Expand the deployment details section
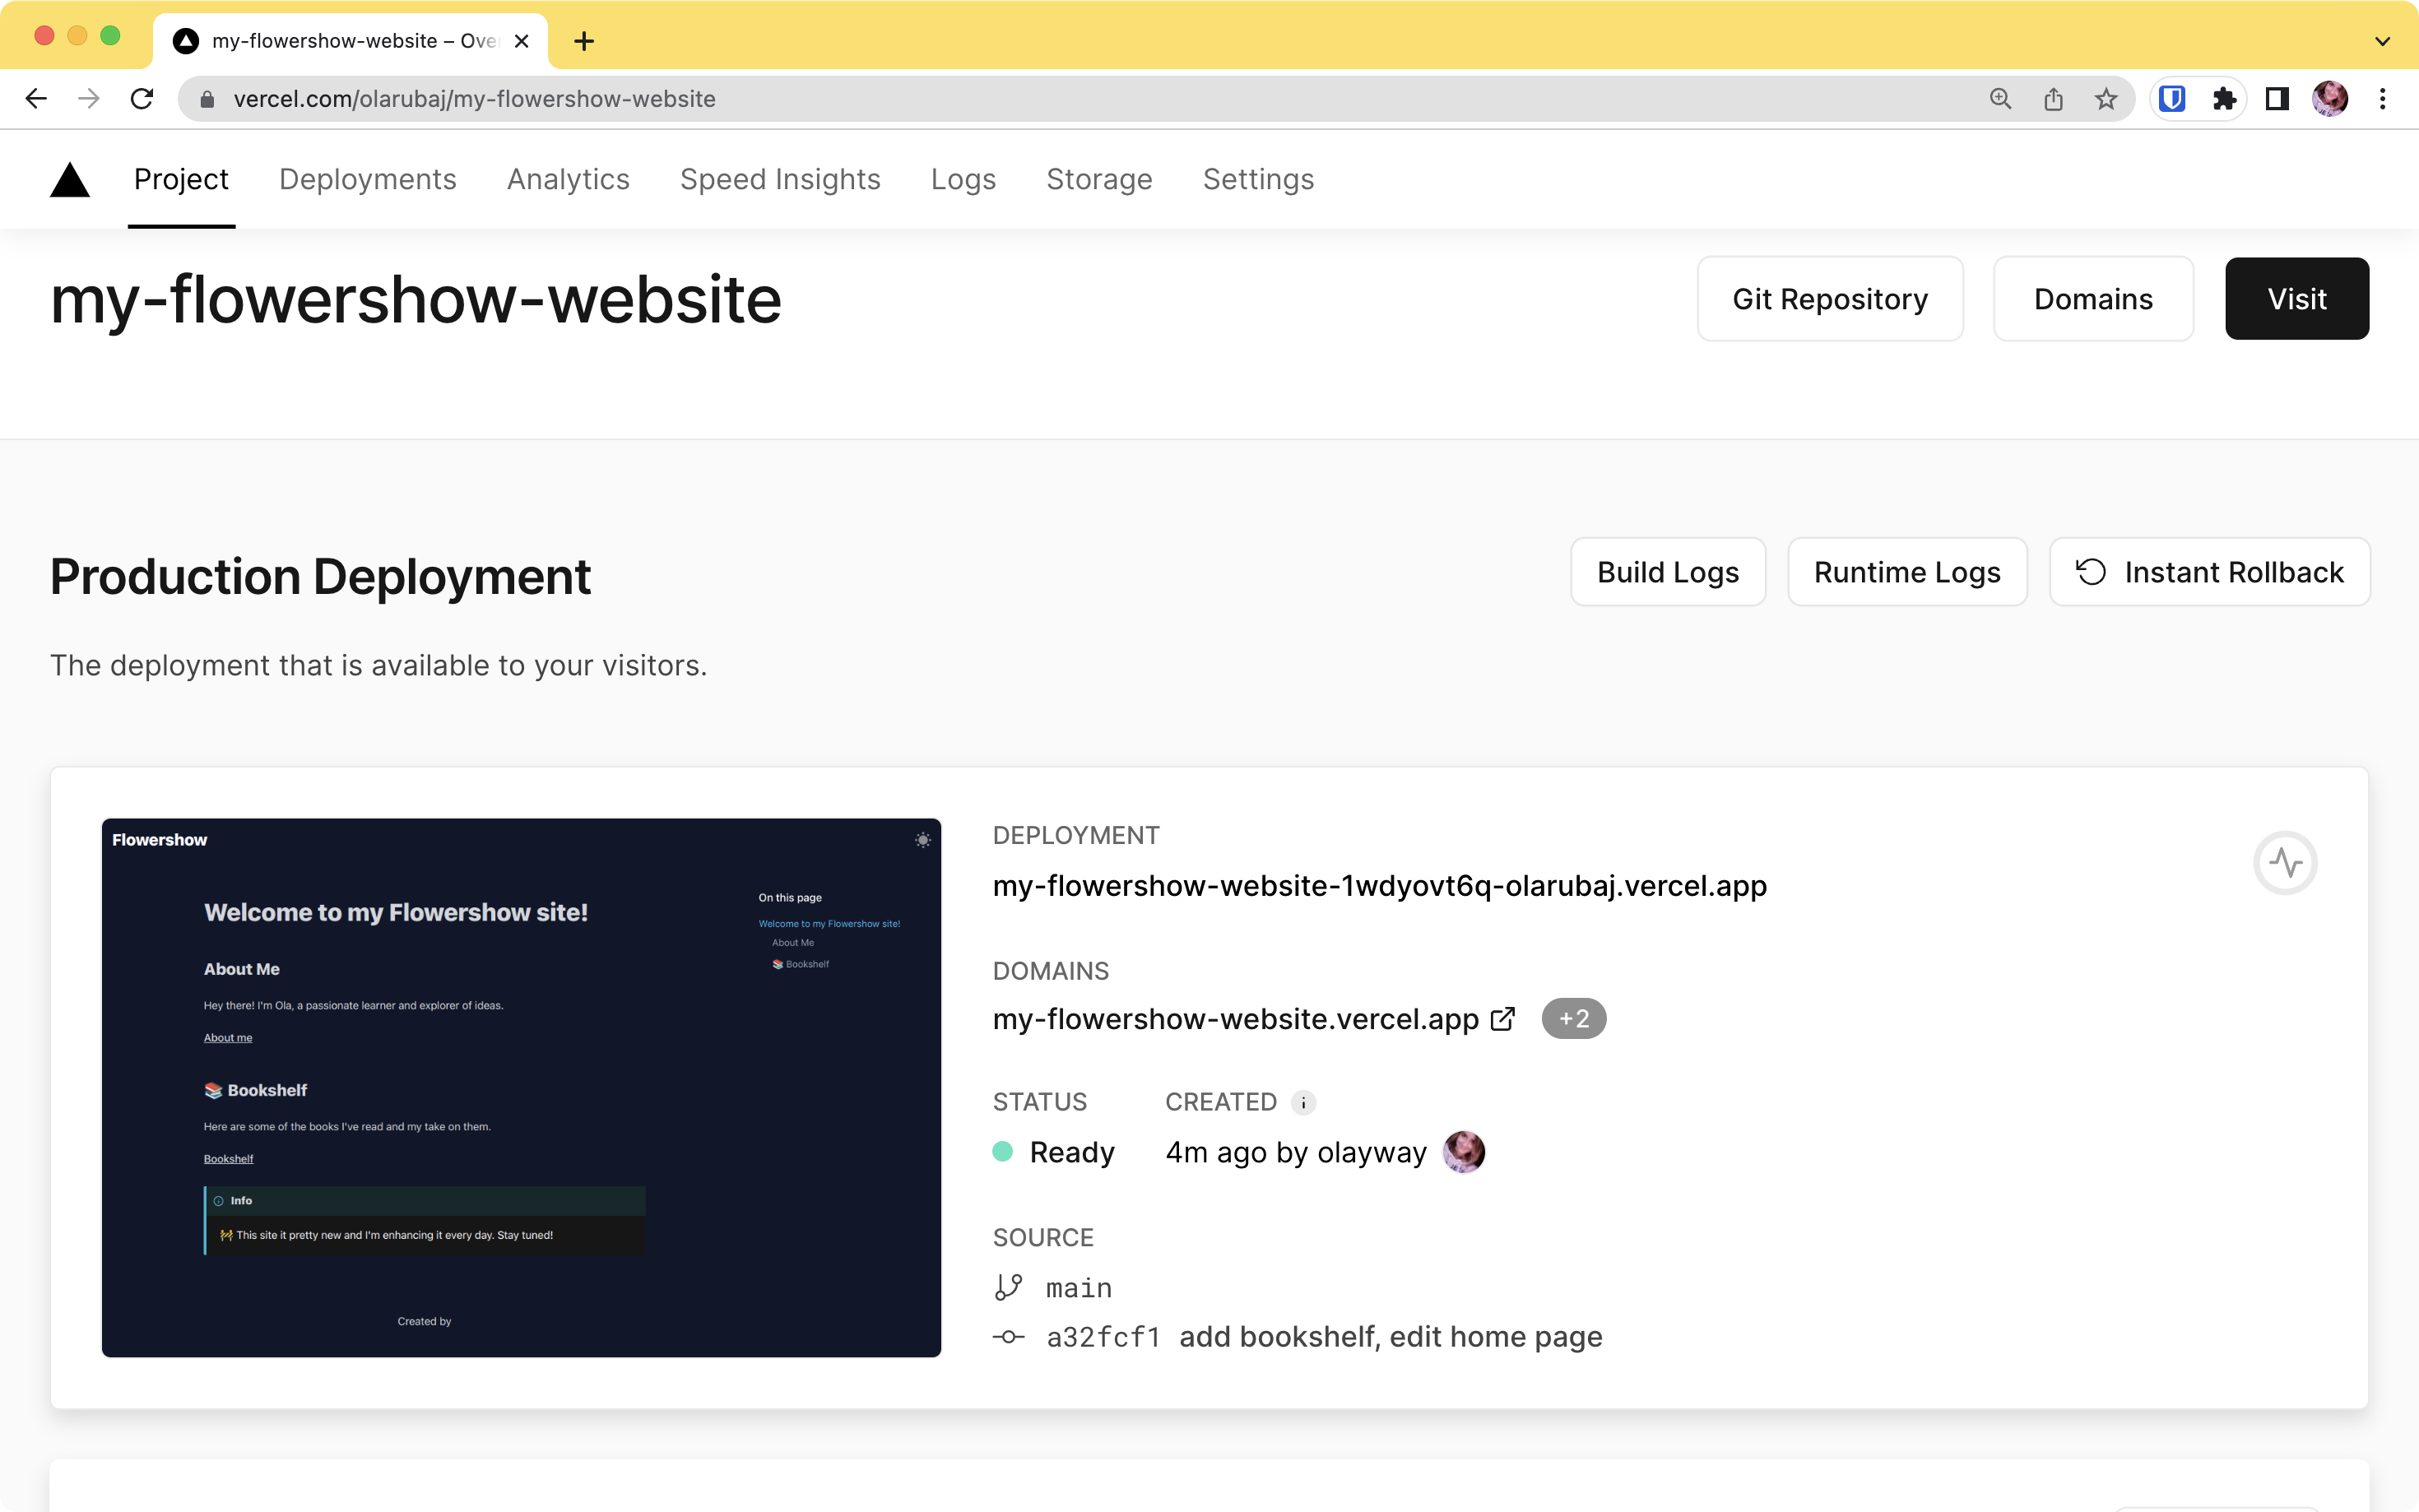The height and width of the screenshot is (1512, 2419). pos(2288,860)
